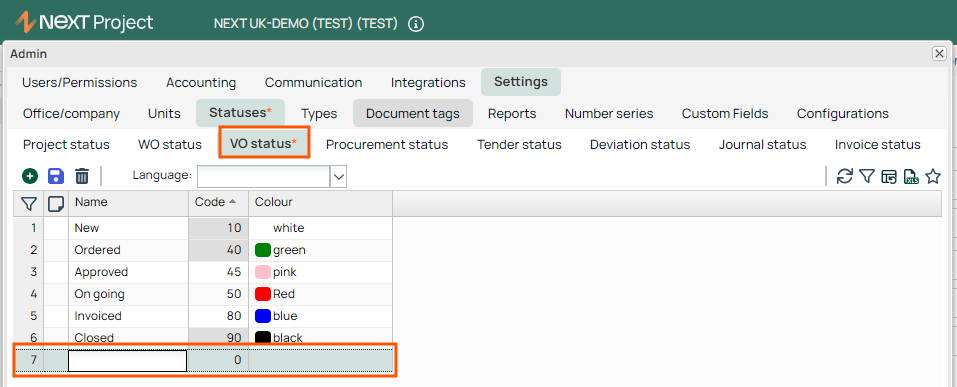Screen dimensions: 957x387
Task: Open the WO status tab
Action: [x=170, y=145]
